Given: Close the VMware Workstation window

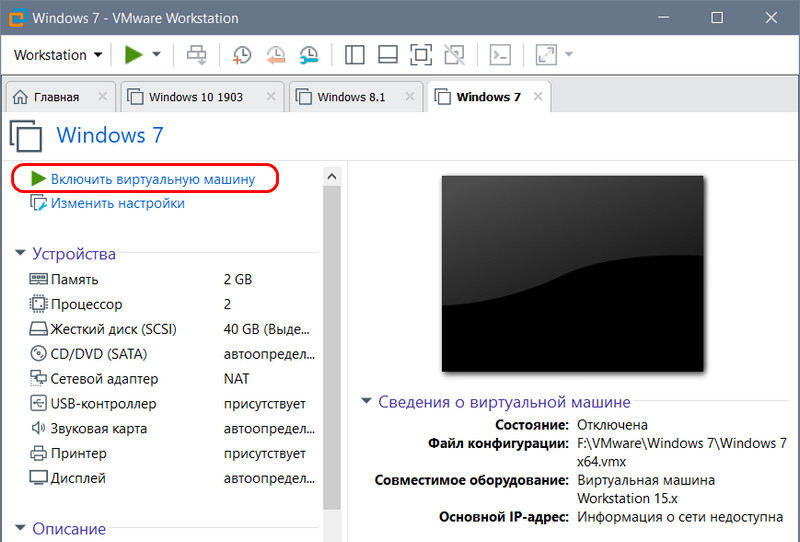Looking at the screenshot, I should (771, 18).
